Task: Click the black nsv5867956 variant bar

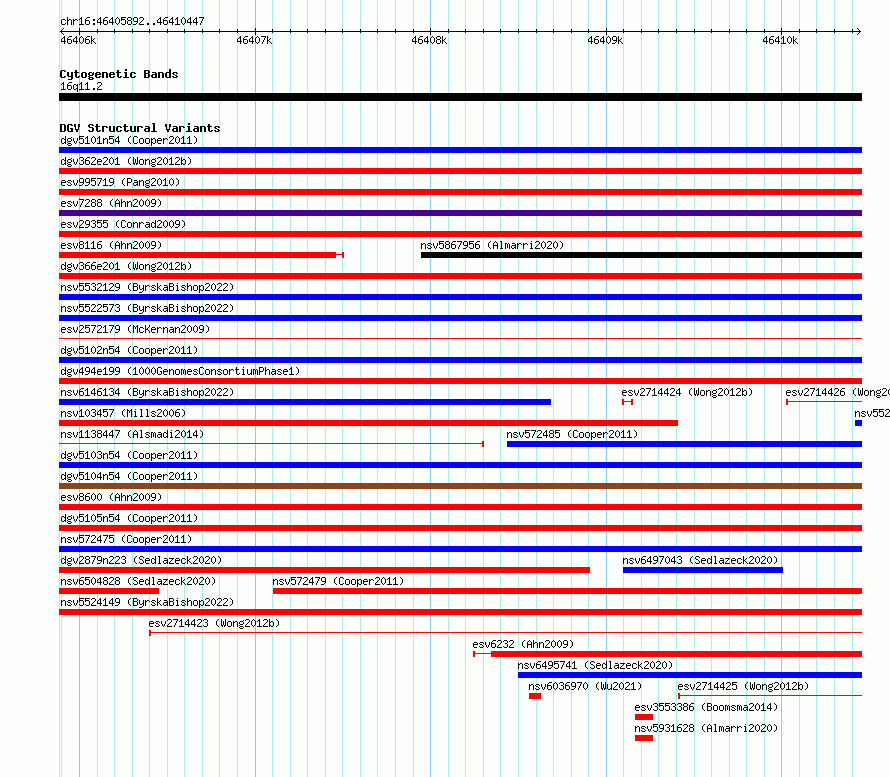Action: [641, 255]
